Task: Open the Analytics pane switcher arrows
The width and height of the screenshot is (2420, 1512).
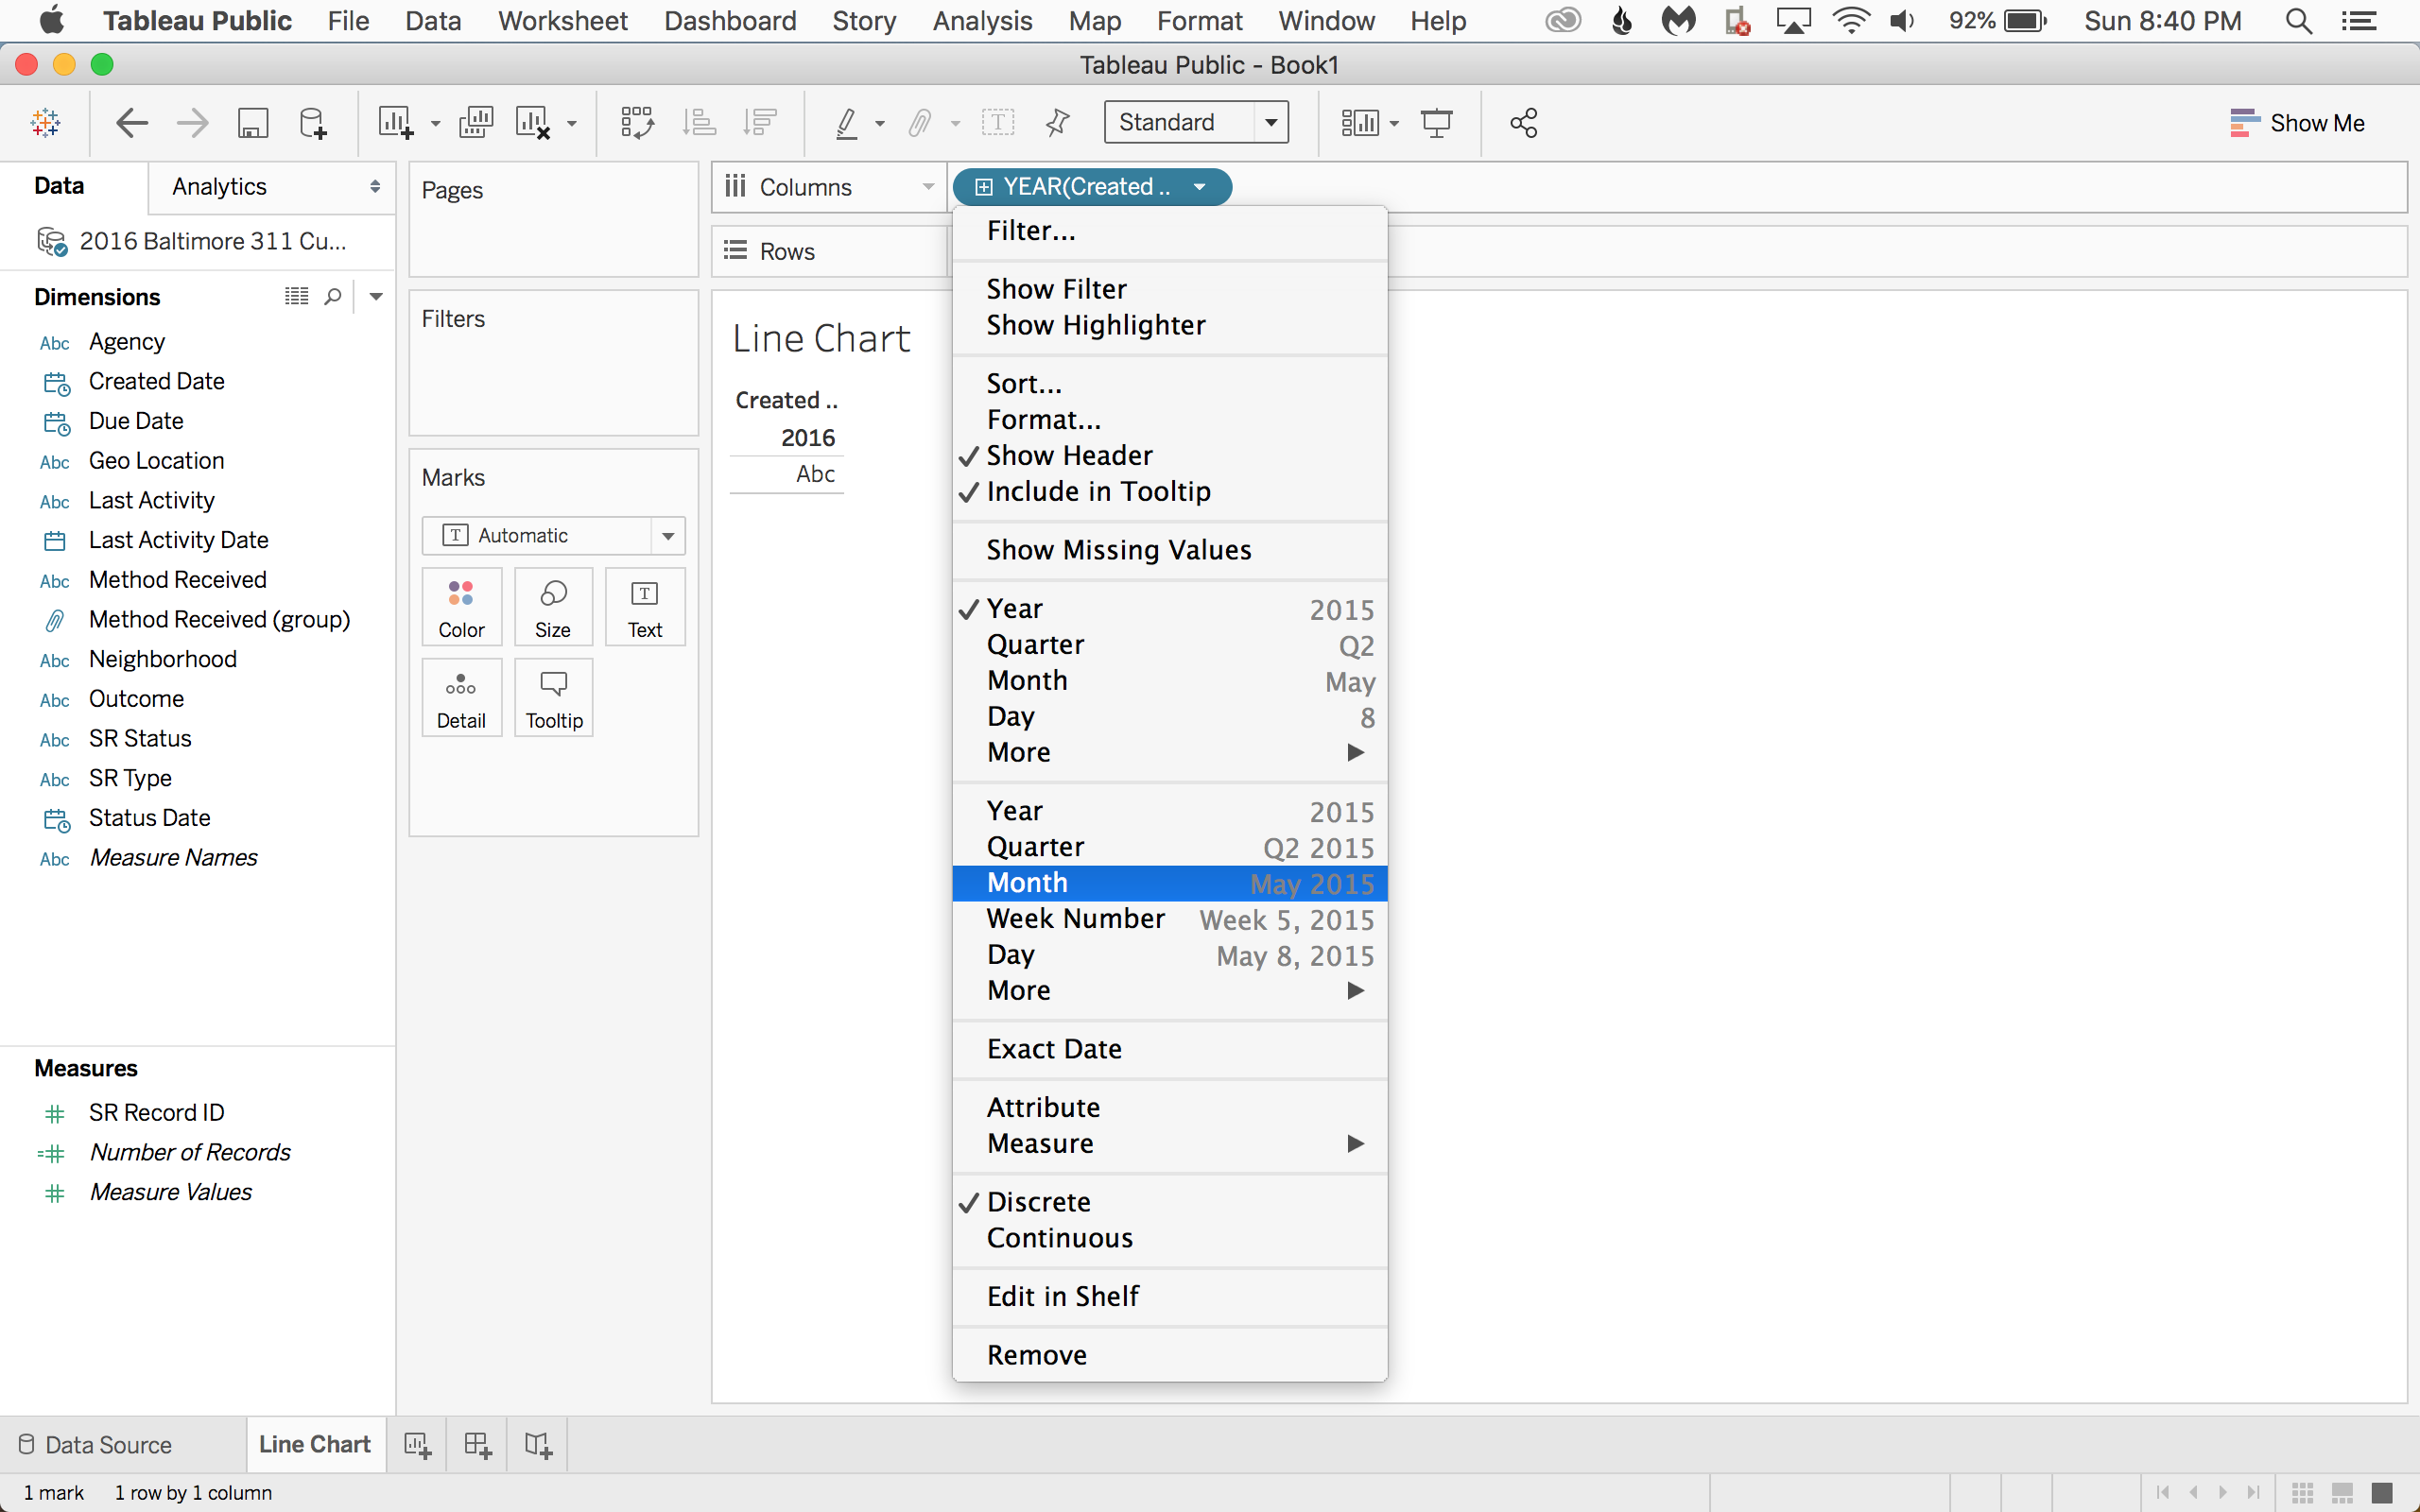Action: (374, 187)
